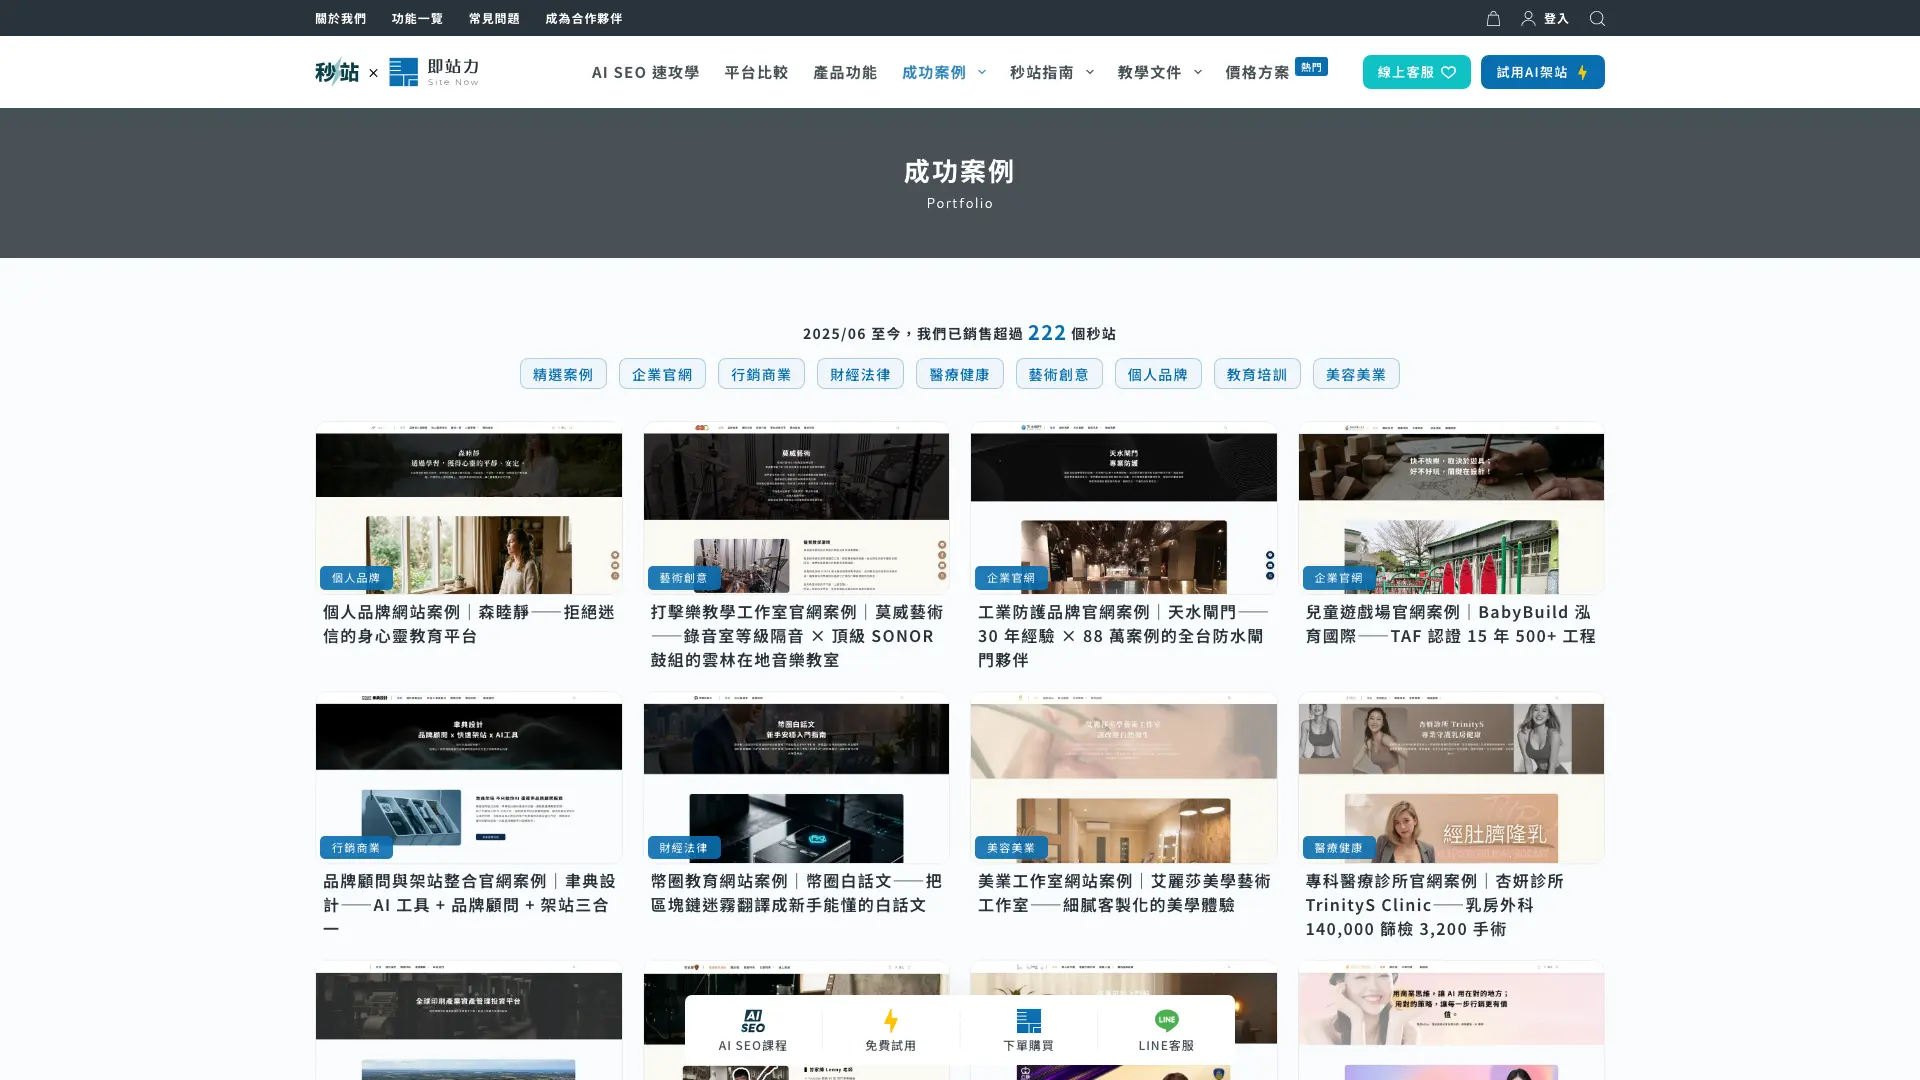Click 藝術創意 tag on 莫威藝術 card
The height and width of the screenshot is (1080, 1920).
click(x=684, y=578)
